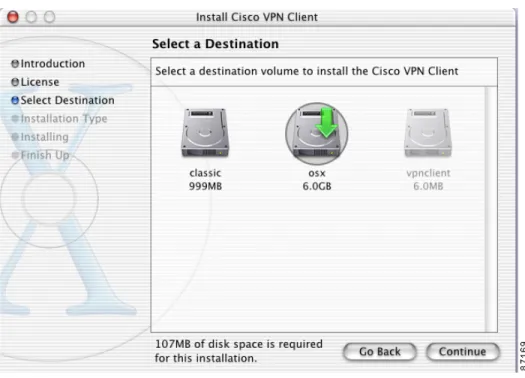Click the grayed vpnclient drive icon
Image resolution: width=525 pixels, height=378 pixels.
(428, 133)
